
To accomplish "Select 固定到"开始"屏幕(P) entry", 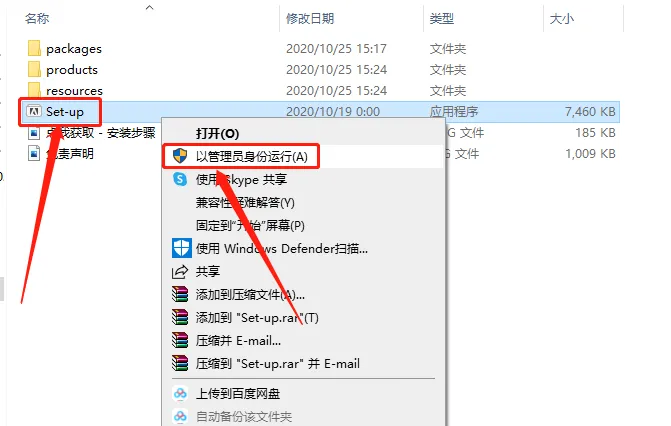I will [250, 225].
